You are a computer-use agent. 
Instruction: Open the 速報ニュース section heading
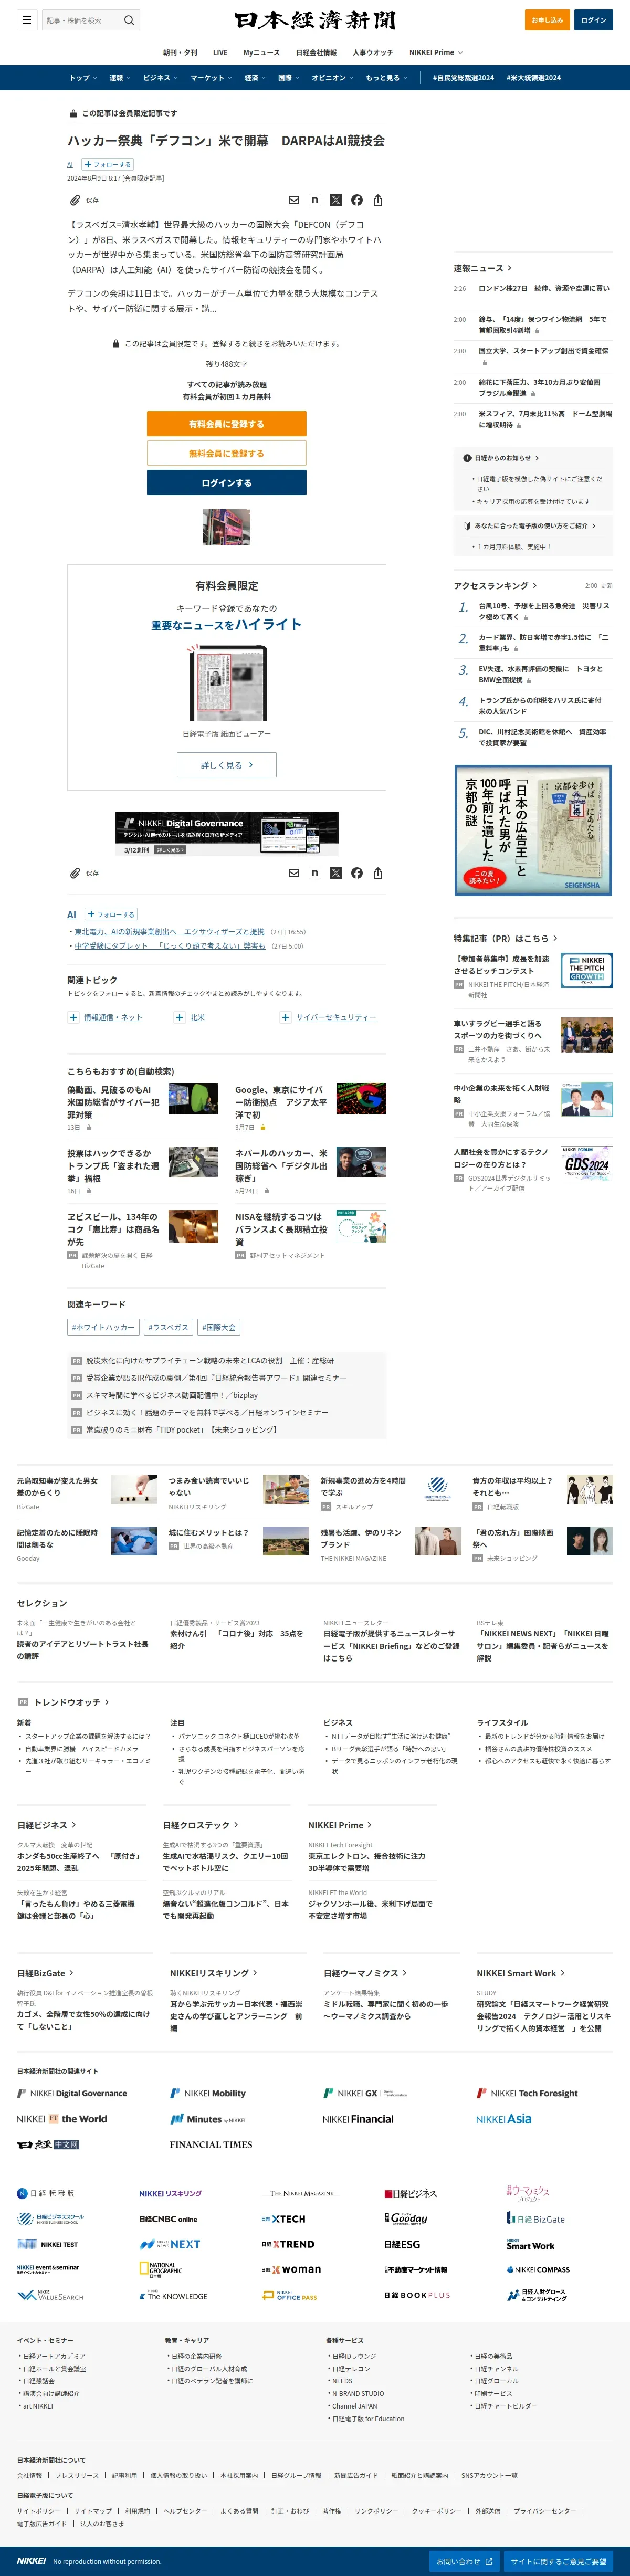point(483,268)
